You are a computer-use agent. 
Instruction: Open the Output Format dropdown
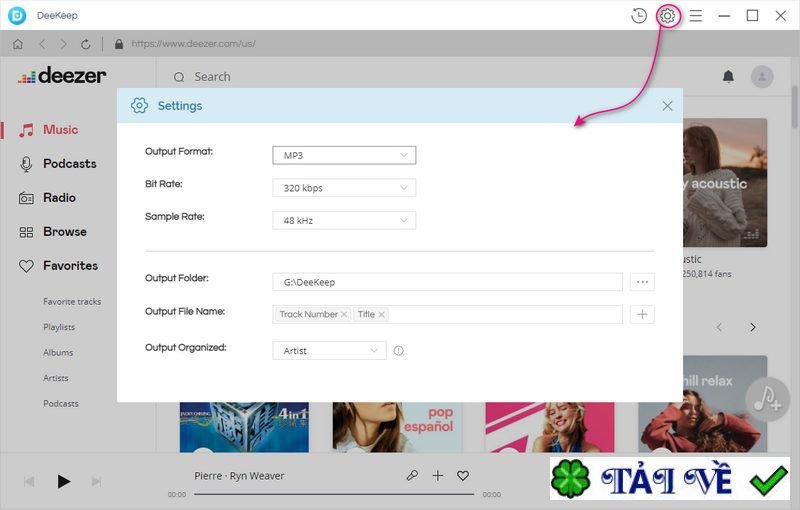(344, 156)
